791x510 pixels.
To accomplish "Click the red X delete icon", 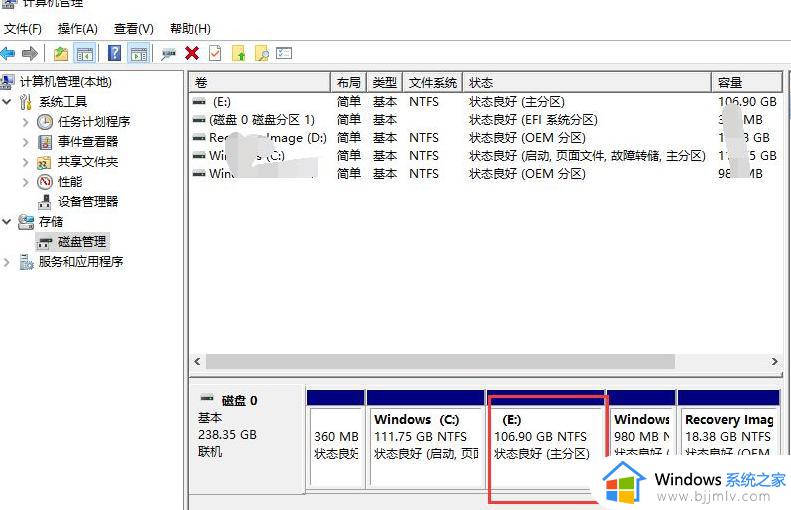I will coord(192,53).
